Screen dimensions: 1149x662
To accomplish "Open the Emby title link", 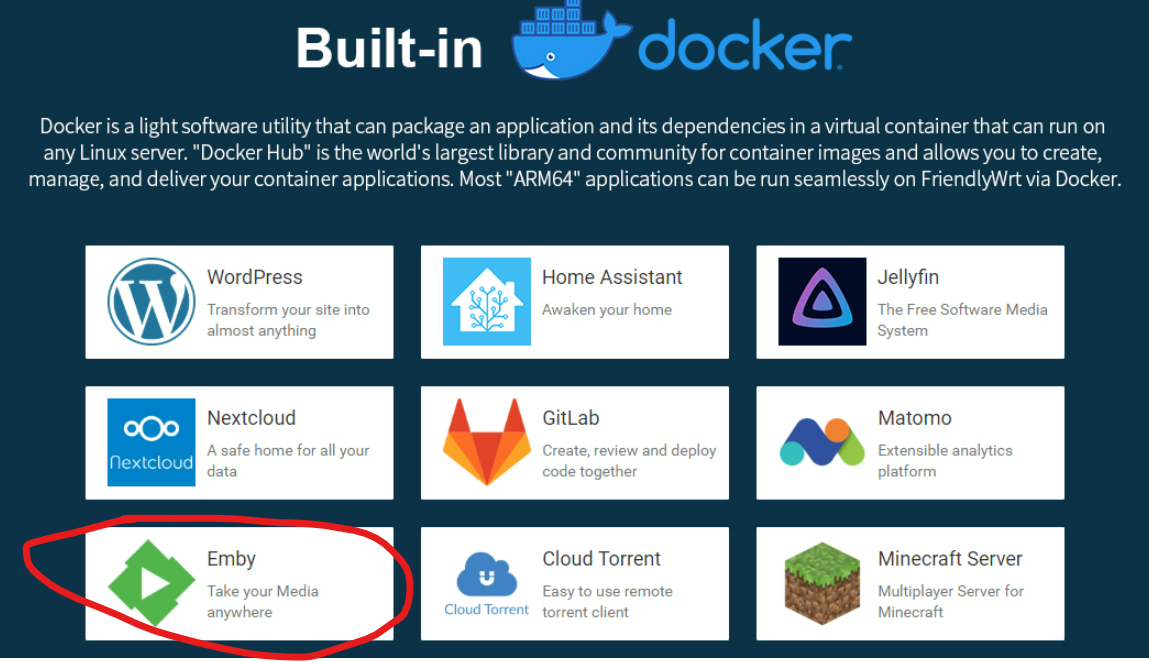I will point(231,559).
